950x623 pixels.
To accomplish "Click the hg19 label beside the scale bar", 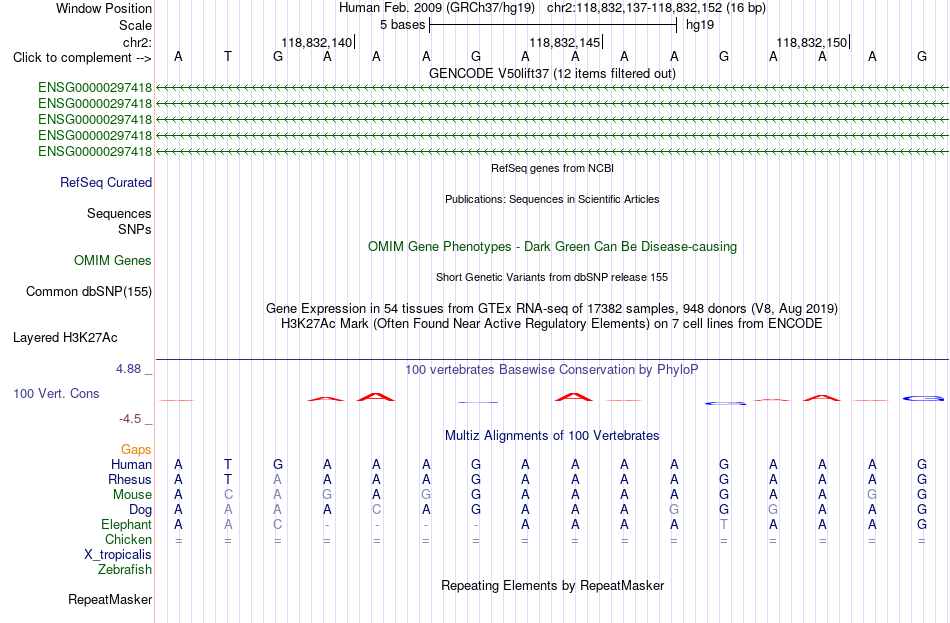I will (x=700, y=25).
